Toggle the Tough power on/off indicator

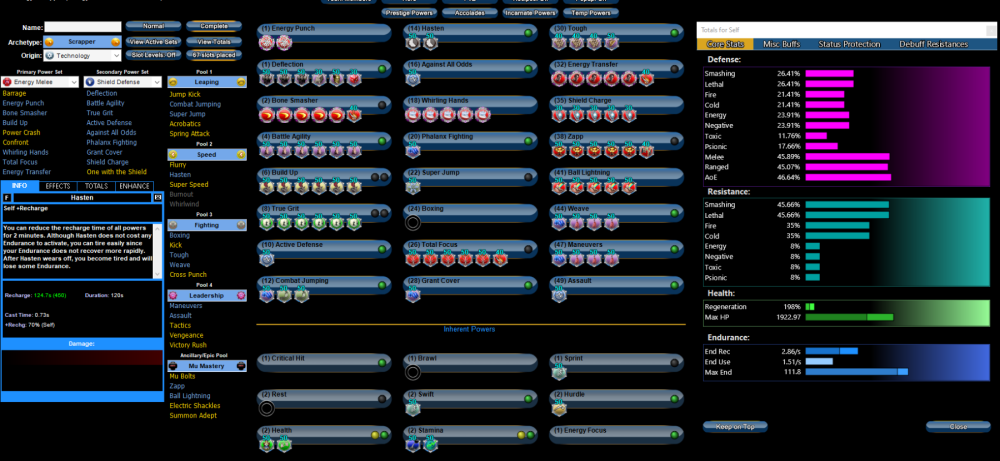[674, 33]
